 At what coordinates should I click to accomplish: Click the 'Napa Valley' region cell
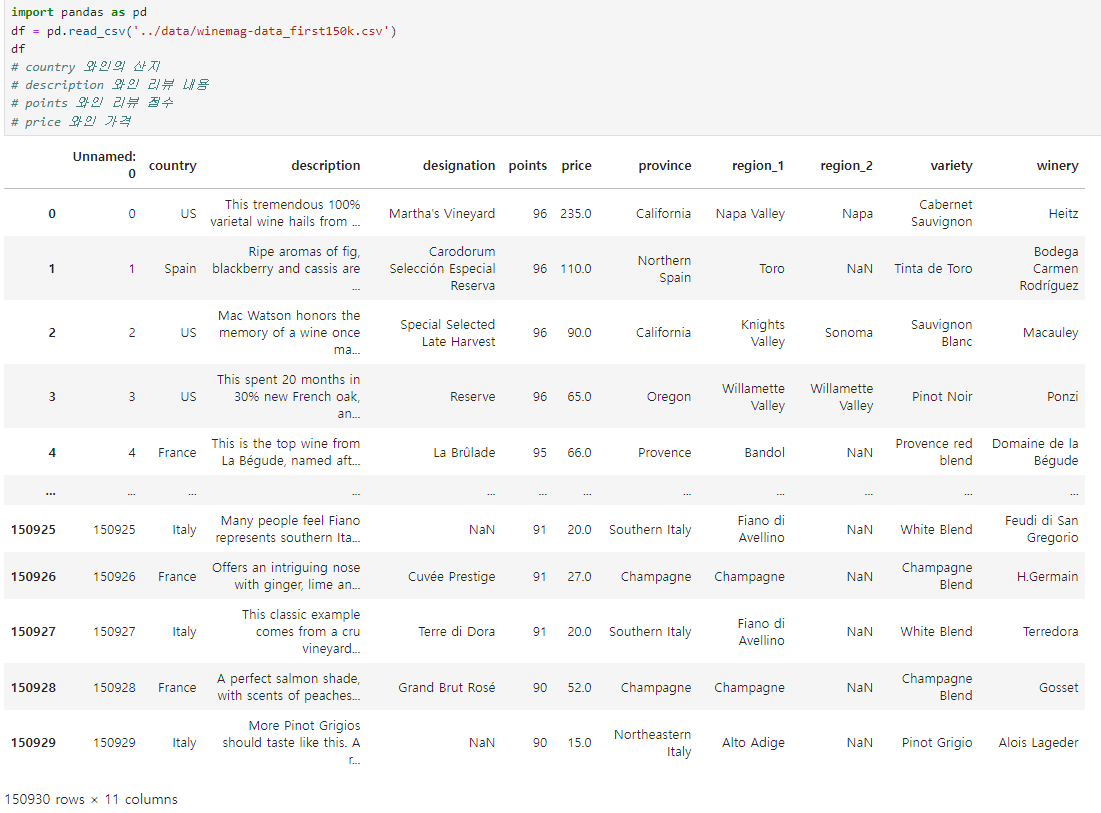click(750, 213)
